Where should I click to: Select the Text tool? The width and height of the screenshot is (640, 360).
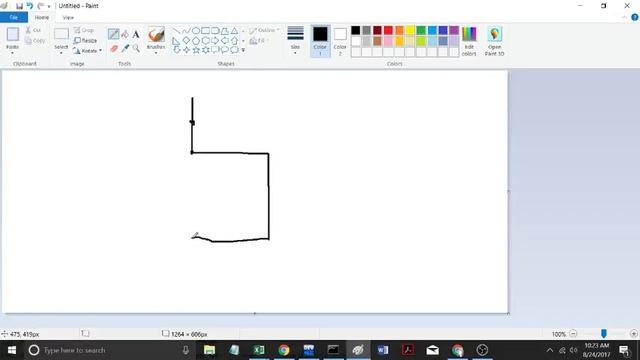coord(136,34)
